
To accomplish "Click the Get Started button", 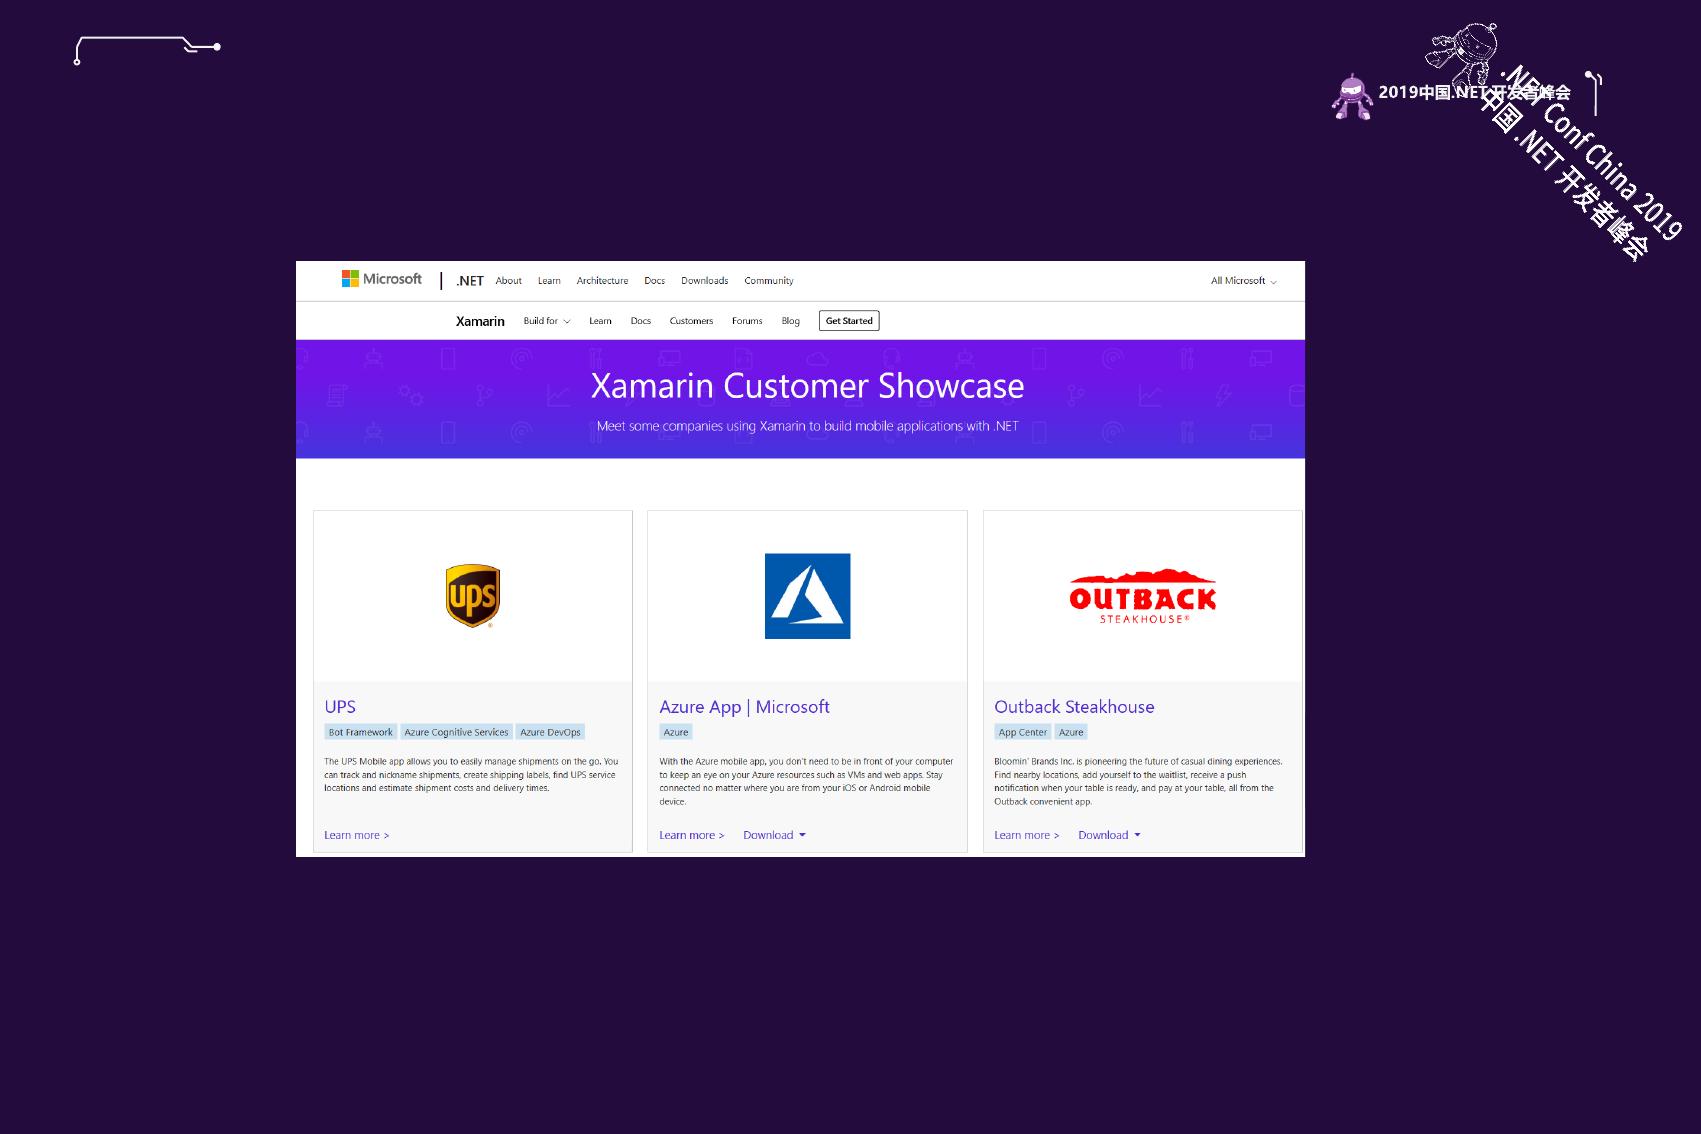I will coord(849,321).
